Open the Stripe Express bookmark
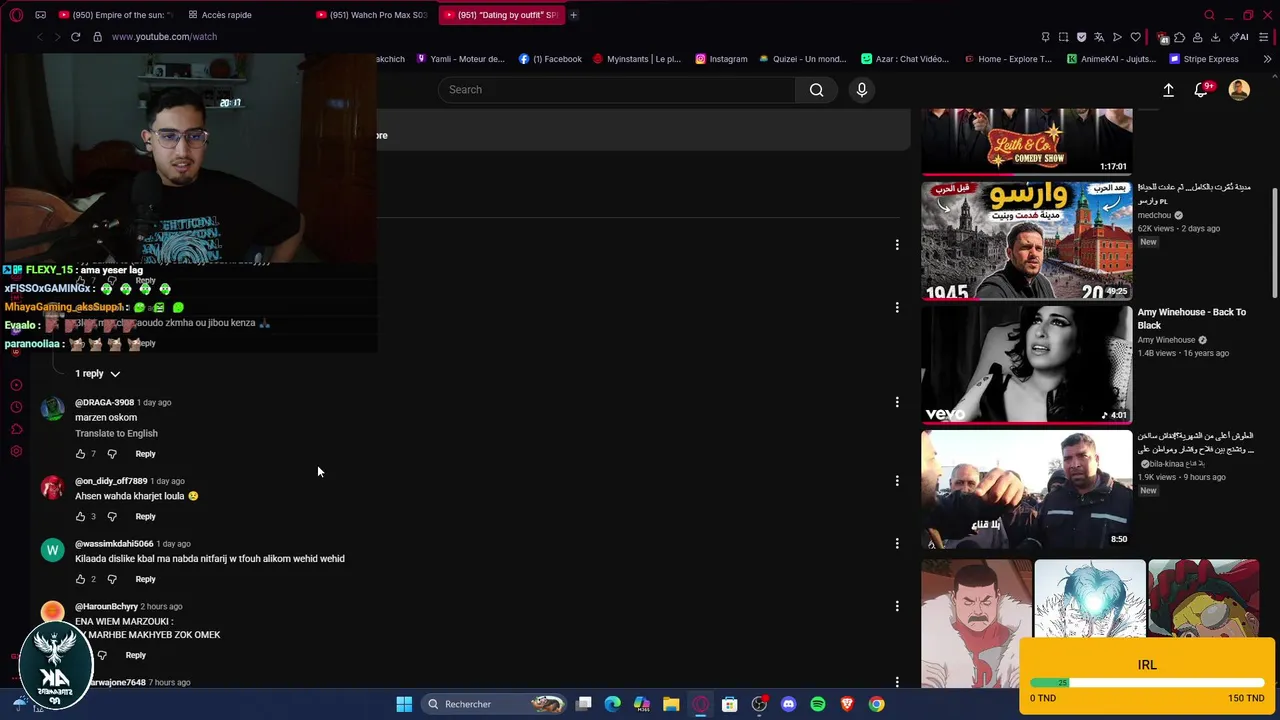 click(1204, 59)
